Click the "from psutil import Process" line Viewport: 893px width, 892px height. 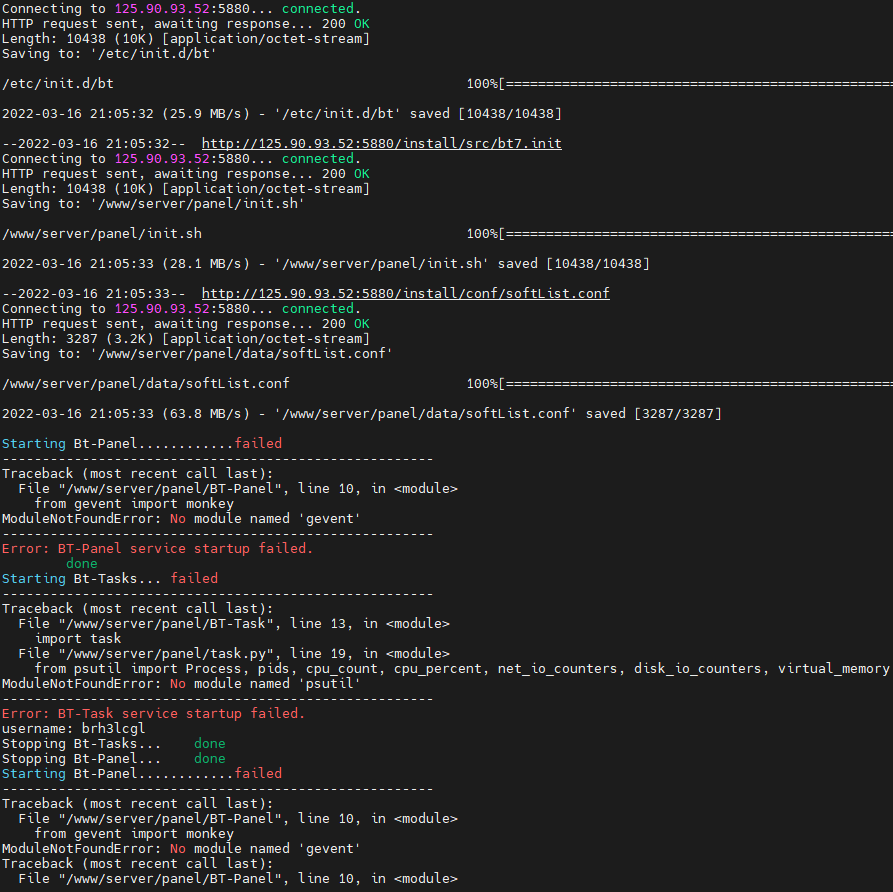[462, 668]
